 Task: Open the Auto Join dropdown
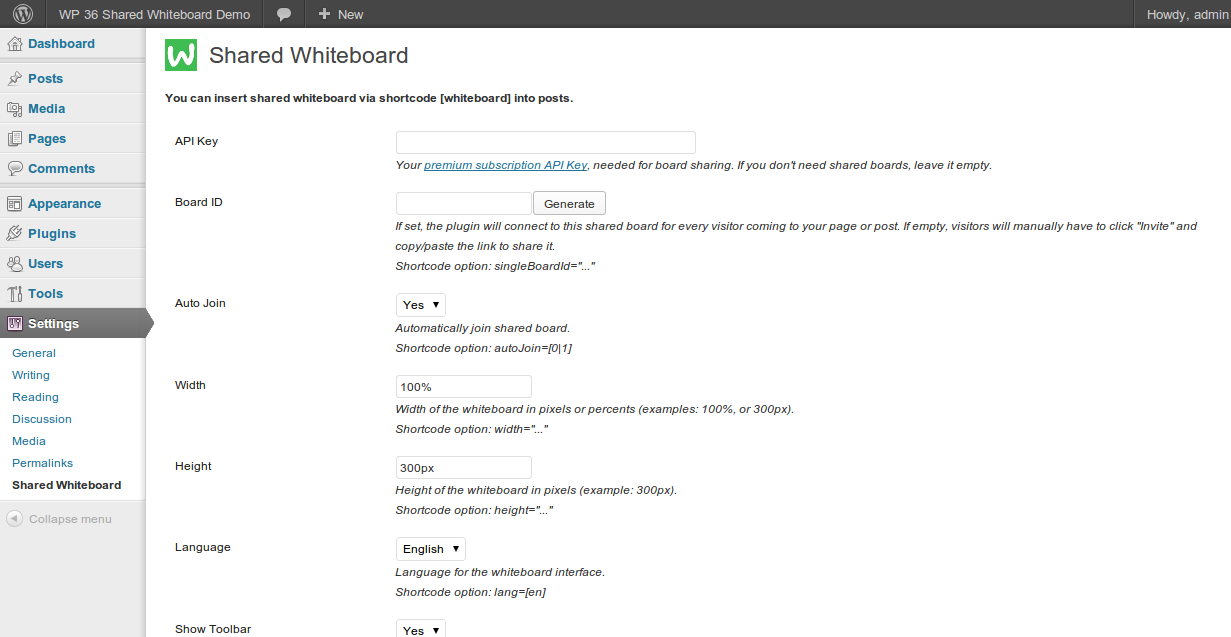[420, 305]
